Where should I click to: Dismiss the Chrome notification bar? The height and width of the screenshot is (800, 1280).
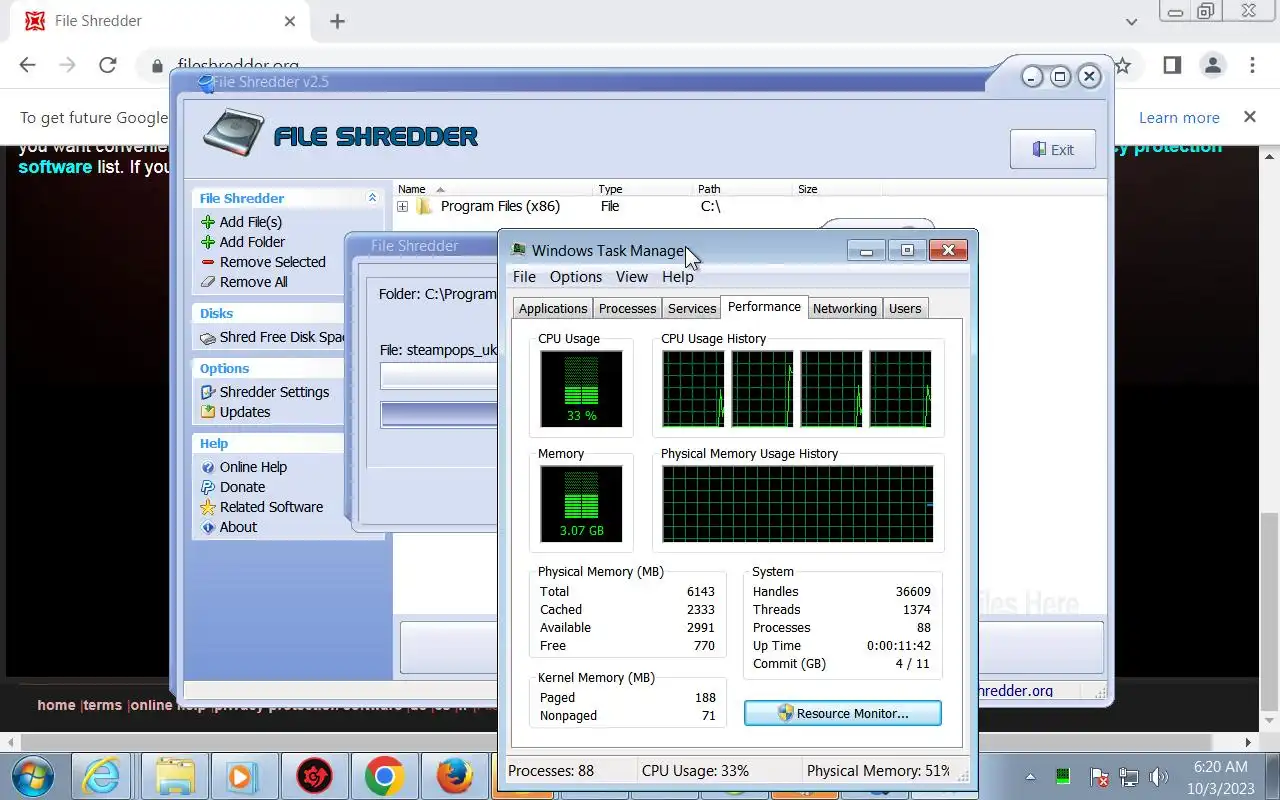[x=1249, y=117]
